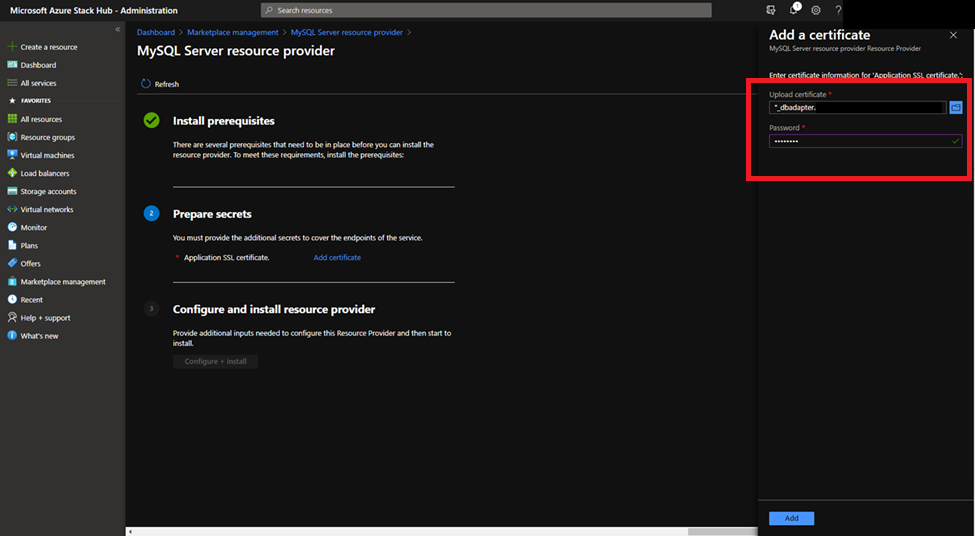Click the horizontal scrollbar at bottom
Viewport: 975px width, 536px height.
(x=441, y=532)
